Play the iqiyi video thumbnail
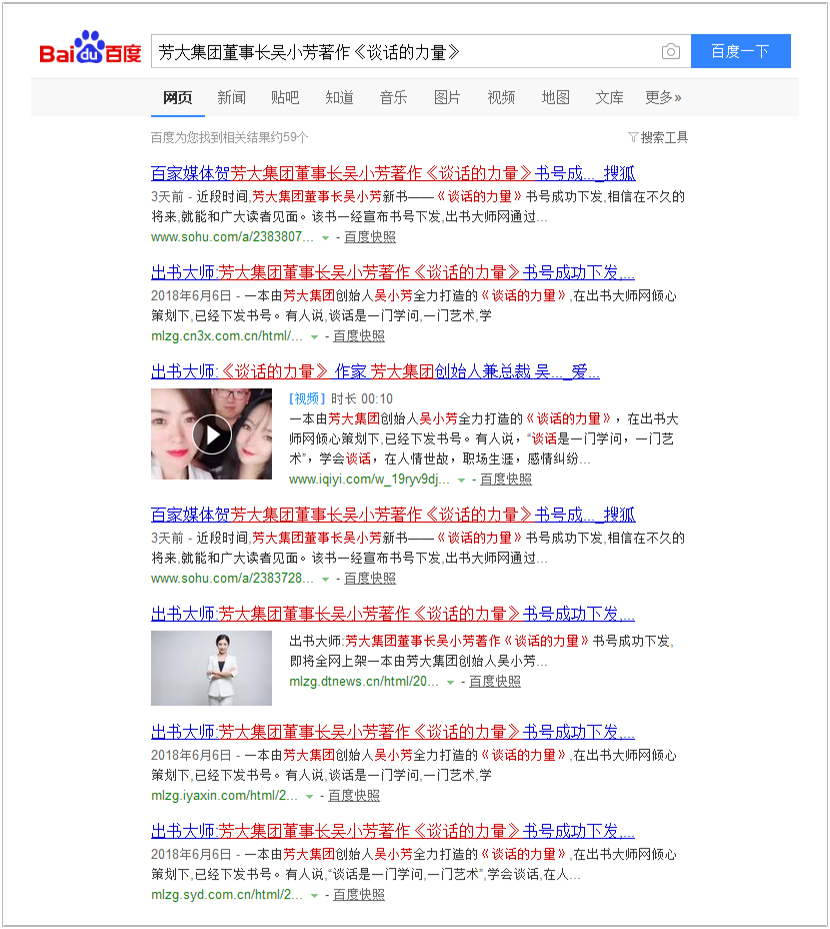The width and height of the screenshot is (830, 929). (211, 433)
